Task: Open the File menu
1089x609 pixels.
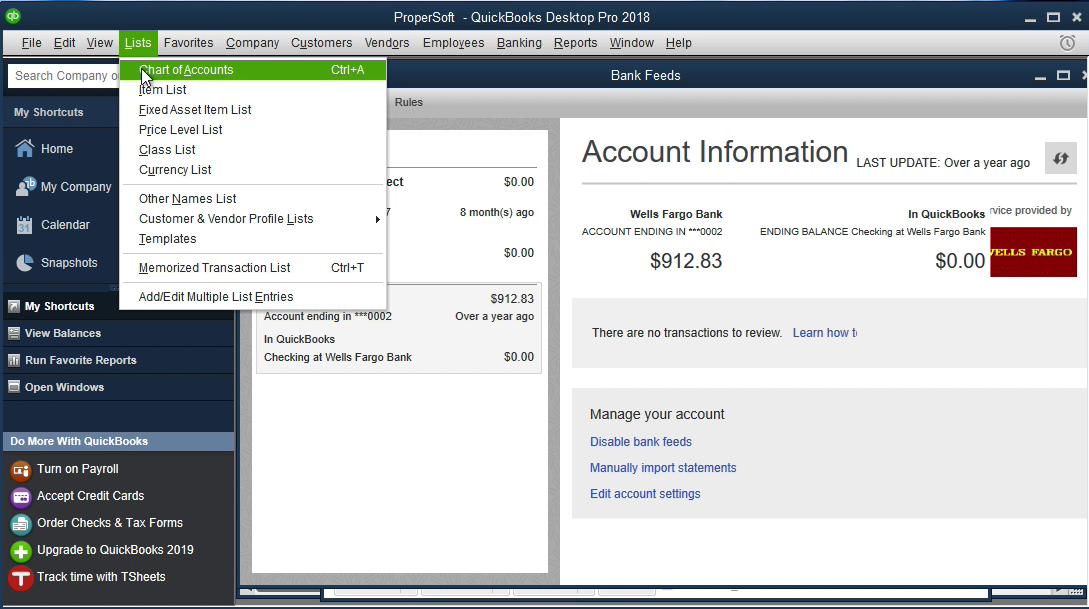Action: click(x=31, y=43)
